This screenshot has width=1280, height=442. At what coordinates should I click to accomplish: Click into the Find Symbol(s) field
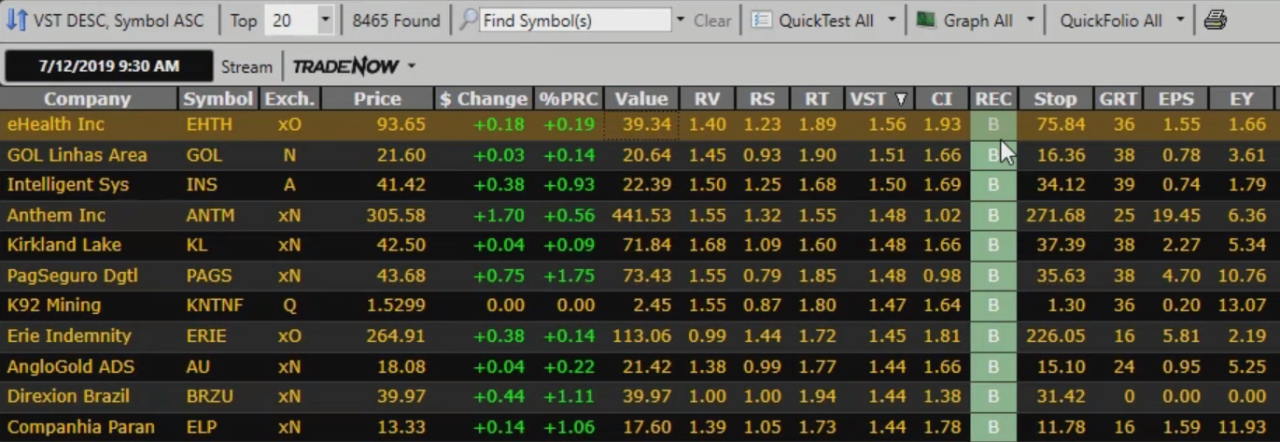coord(575,20)
